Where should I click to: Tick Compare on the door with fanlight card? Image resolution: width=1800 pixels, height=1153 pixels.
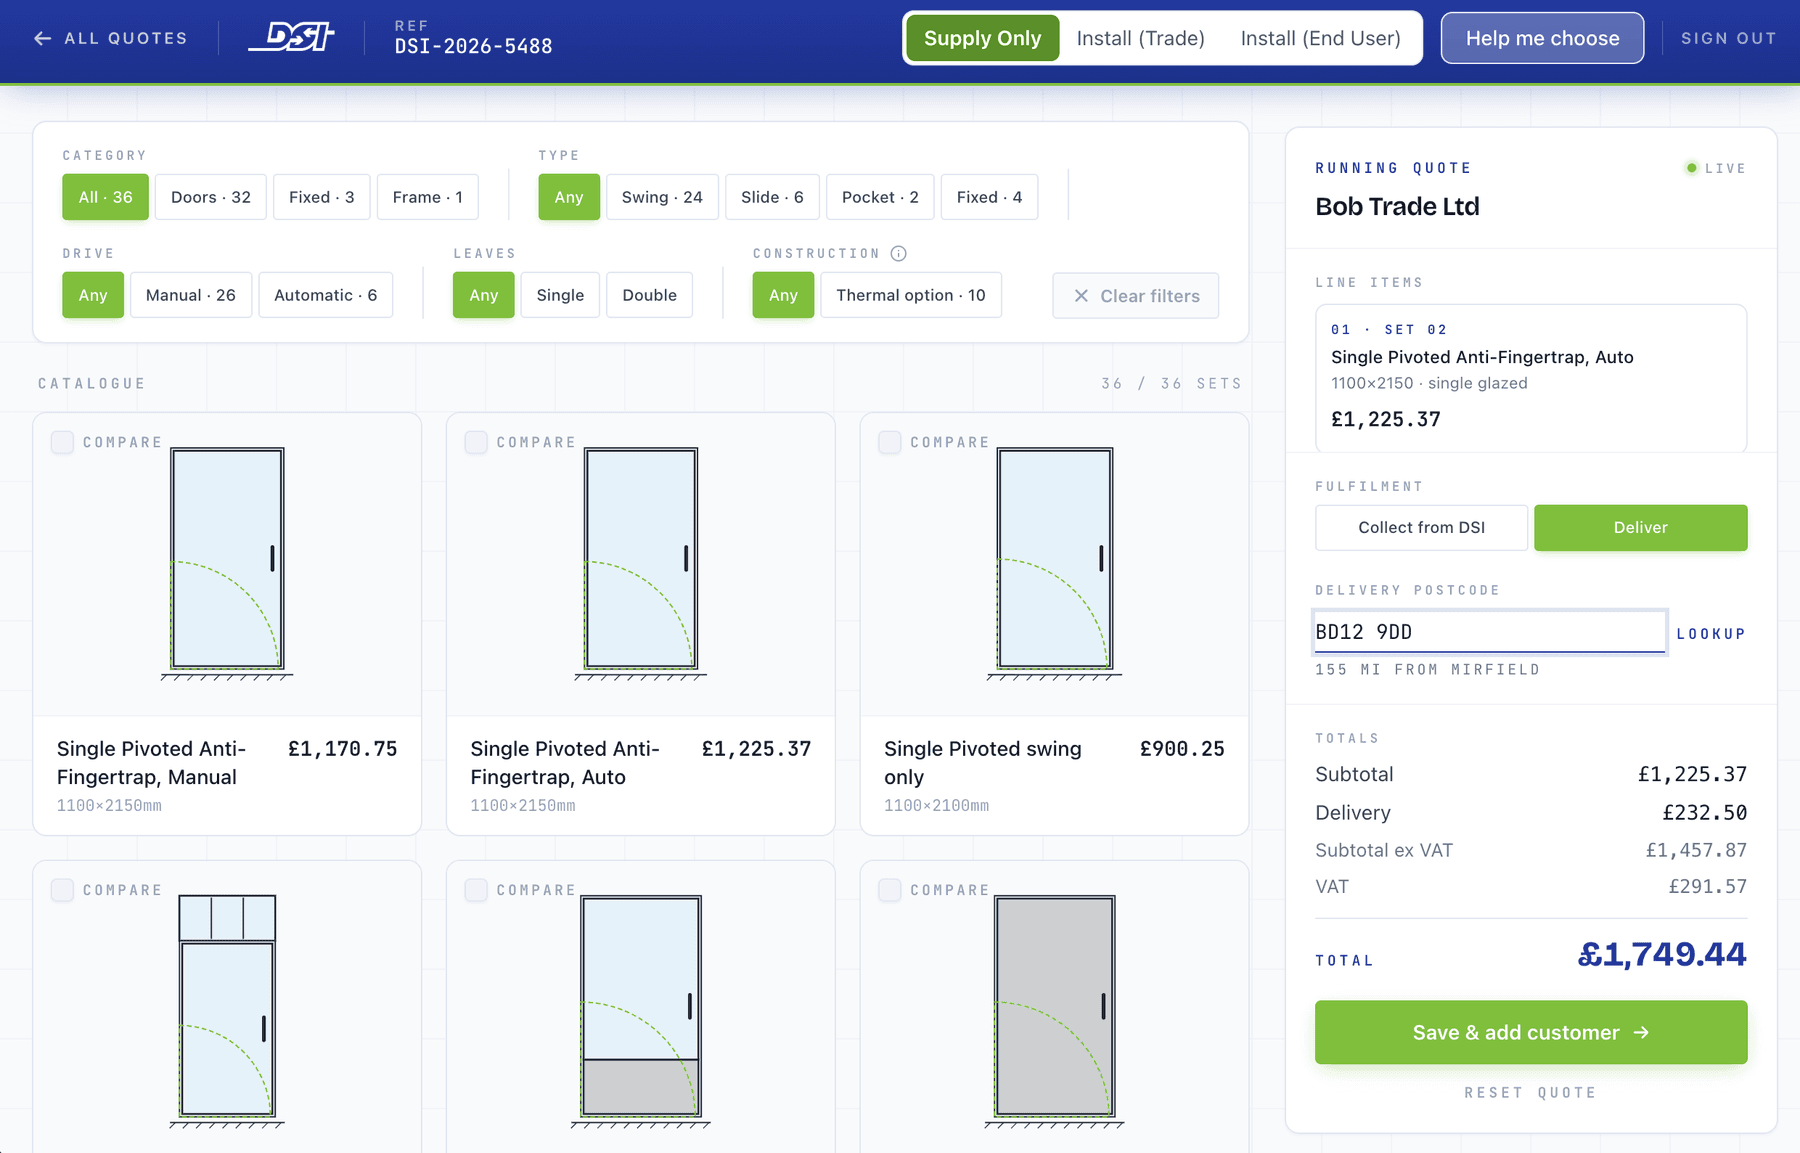(x=62, y=890)
